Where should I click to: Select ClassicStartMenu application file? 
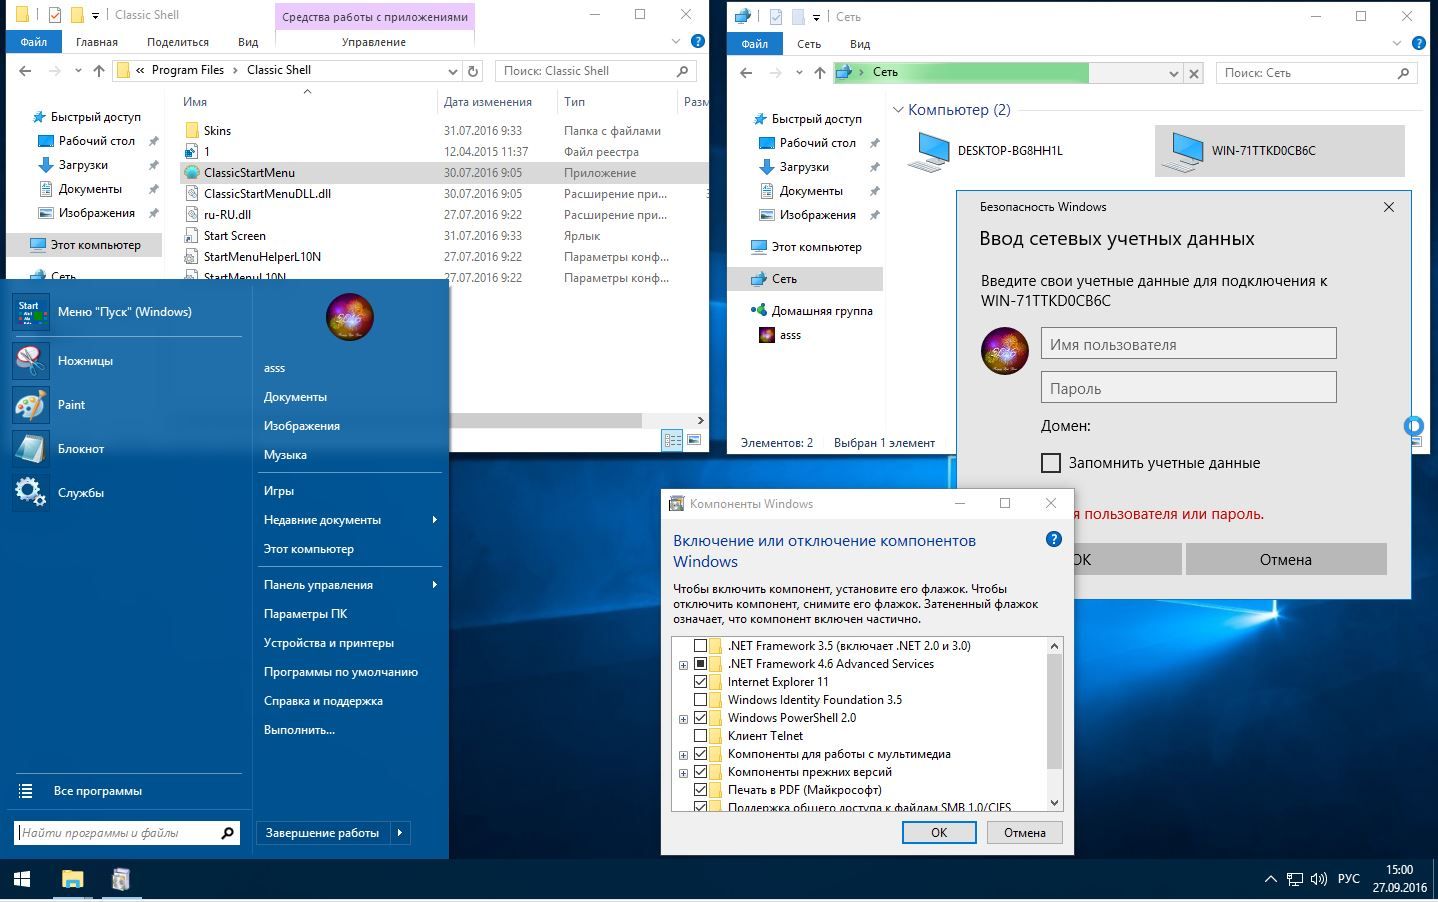tap(249, 172)
